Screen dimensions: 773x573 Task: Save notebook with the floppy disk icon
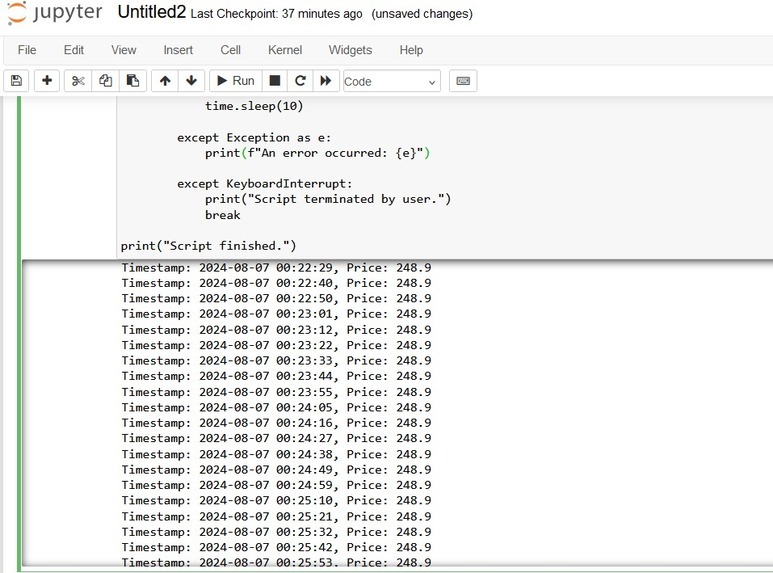[x=16, y=81]
